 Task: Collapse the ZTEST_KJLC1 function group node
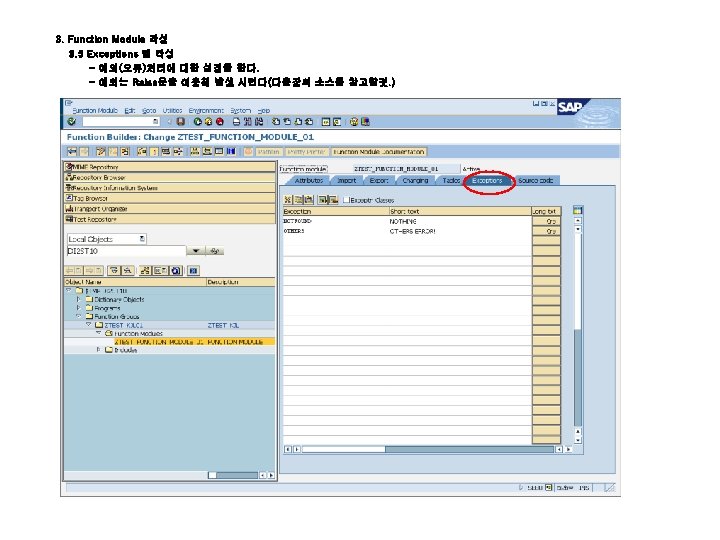89,325
